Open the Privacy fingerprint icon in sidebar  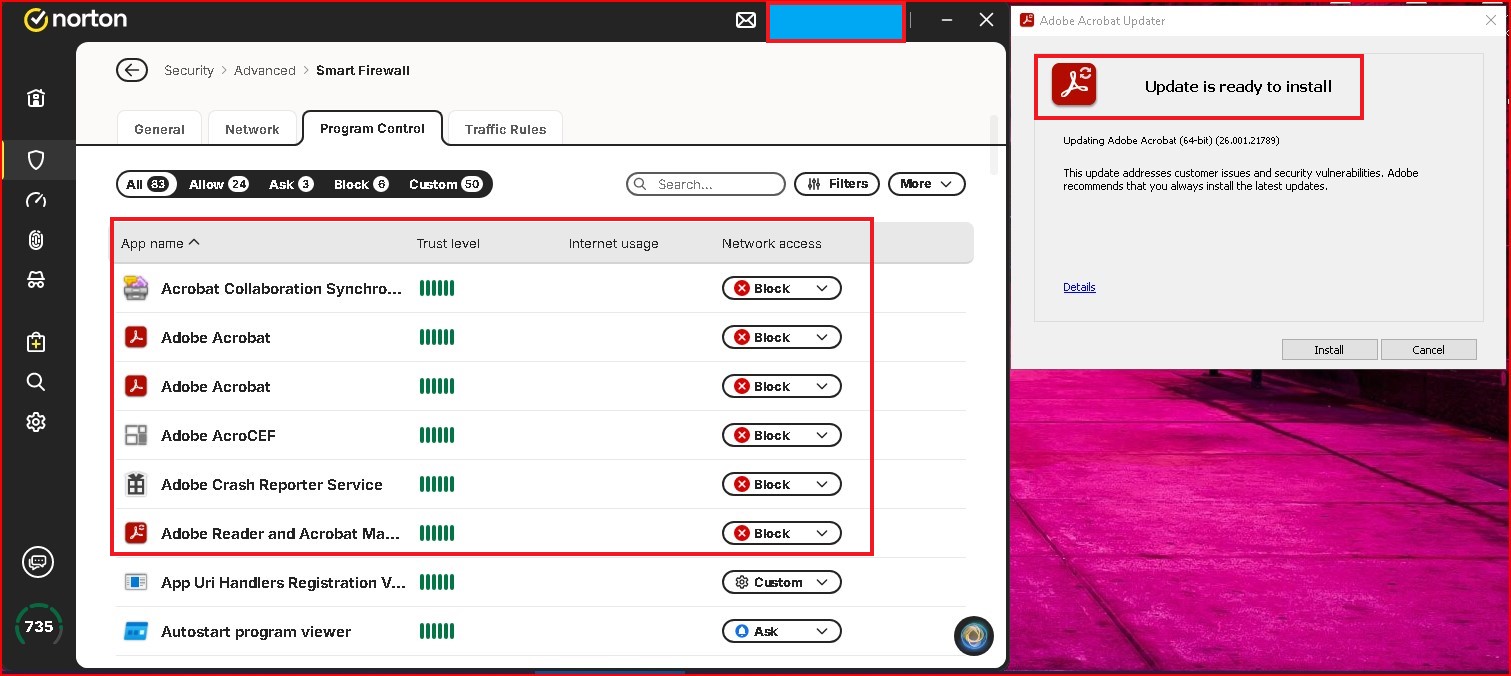36,240
